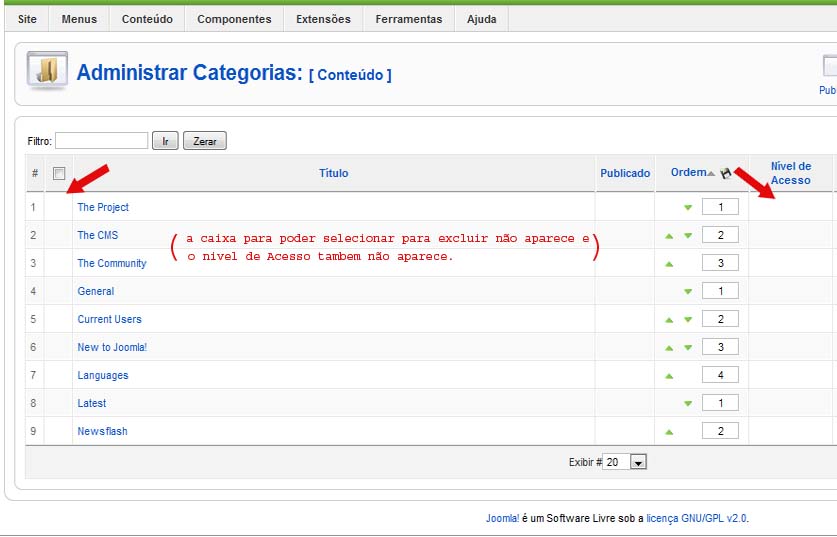Click order field for Newsflash
The image size is (837, 537).
tap(720, 431)
